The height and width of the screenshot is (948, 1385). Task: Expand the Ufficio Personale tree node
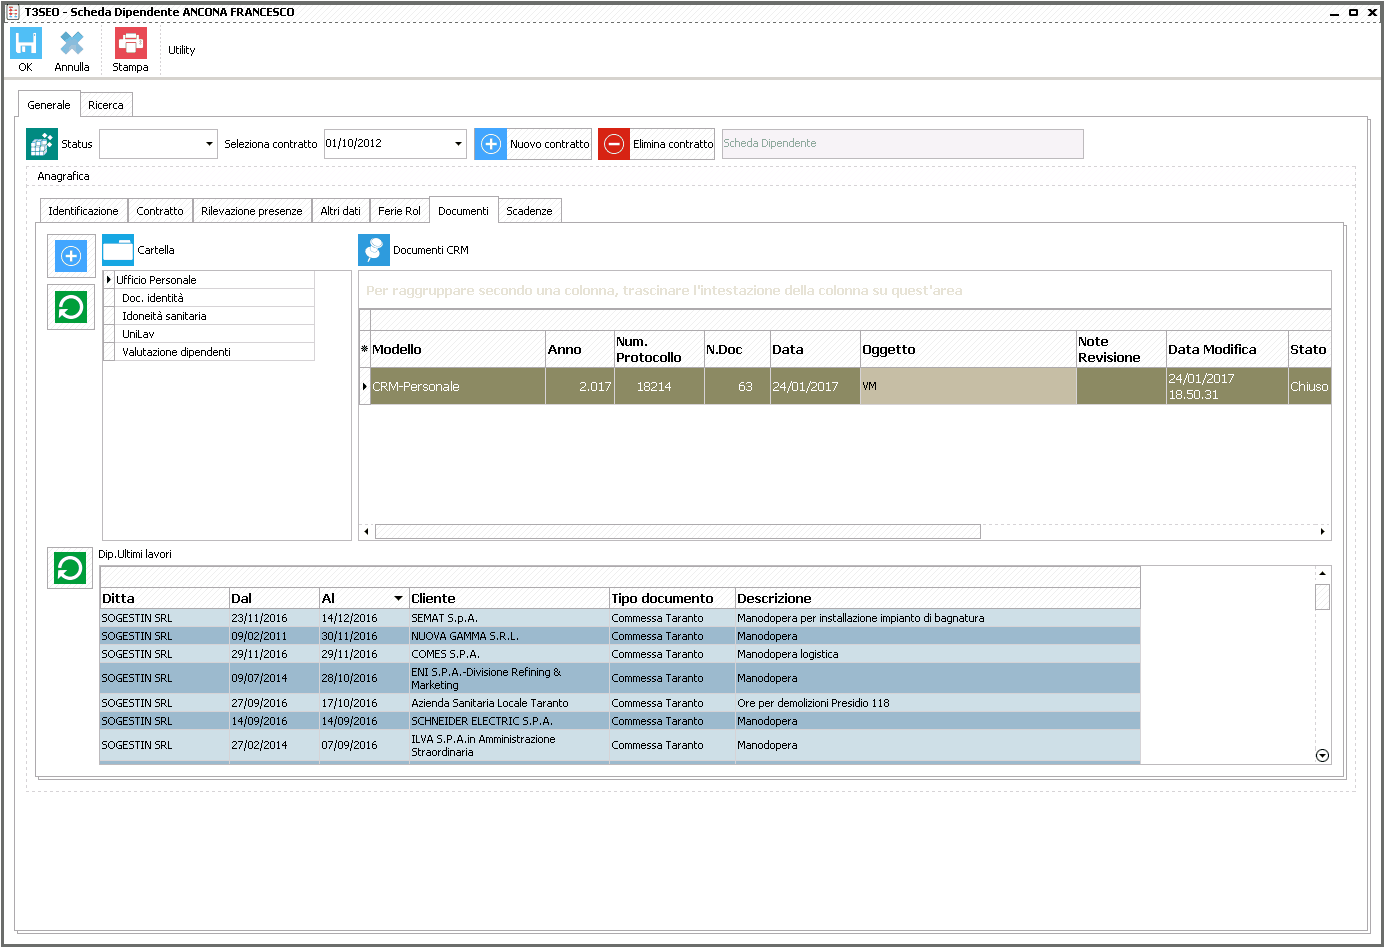109,280
